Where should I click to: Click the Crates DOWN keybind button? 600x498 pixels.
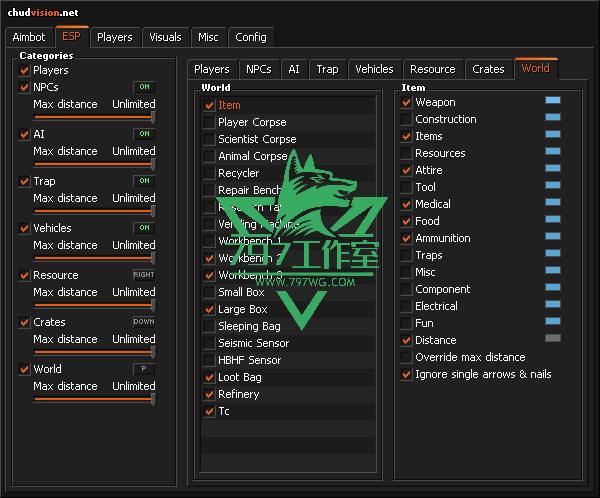(x=144, y=322)
